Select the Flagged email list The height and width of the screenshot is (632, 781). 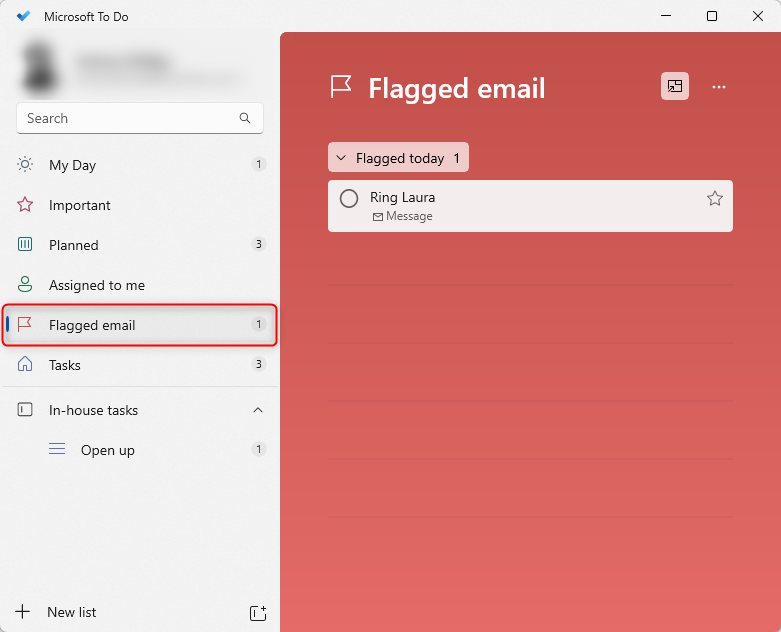coord(139,325)
